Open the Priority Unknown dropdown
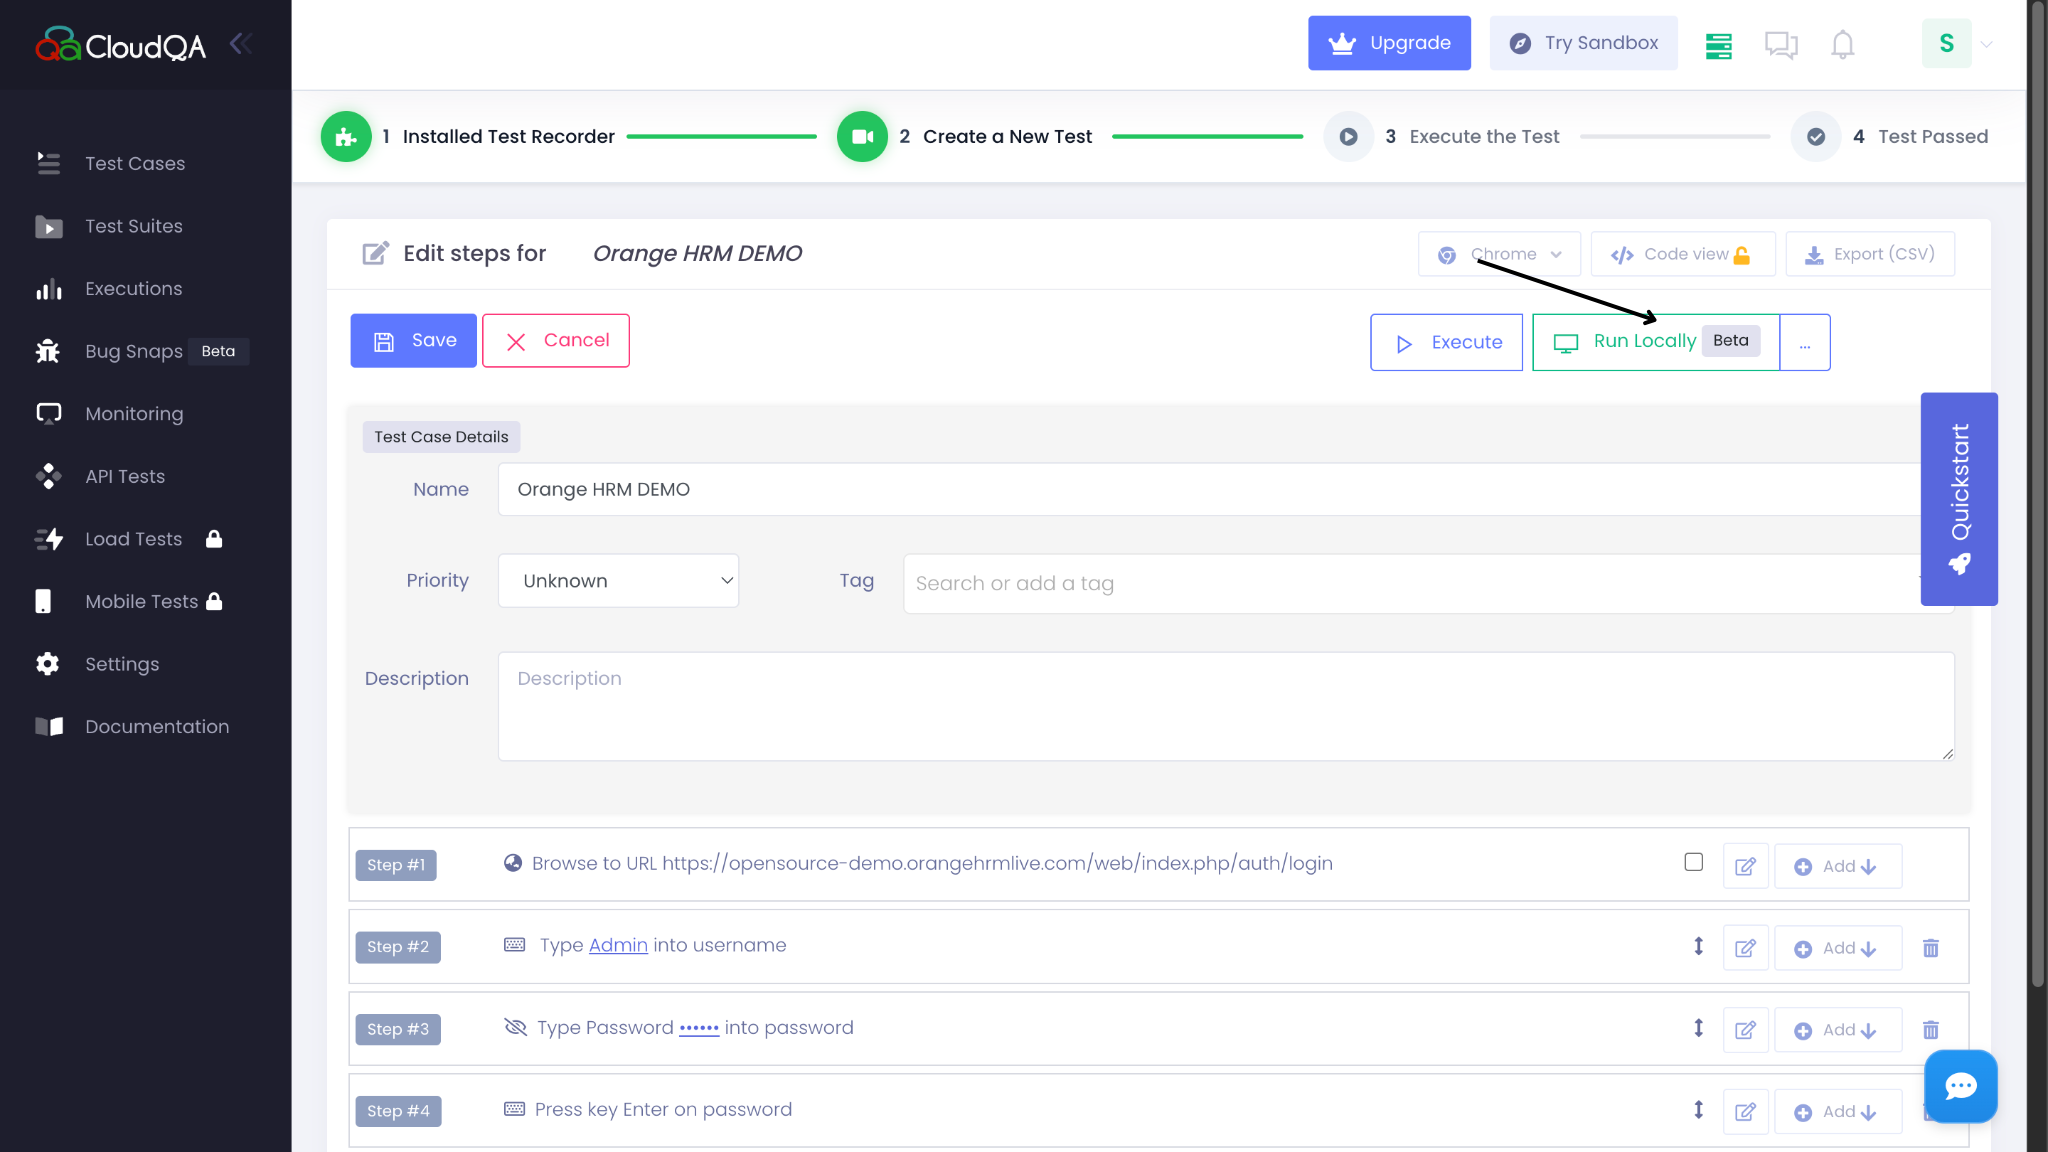This screenshot has width=2048, height=1152. [618, 581]
